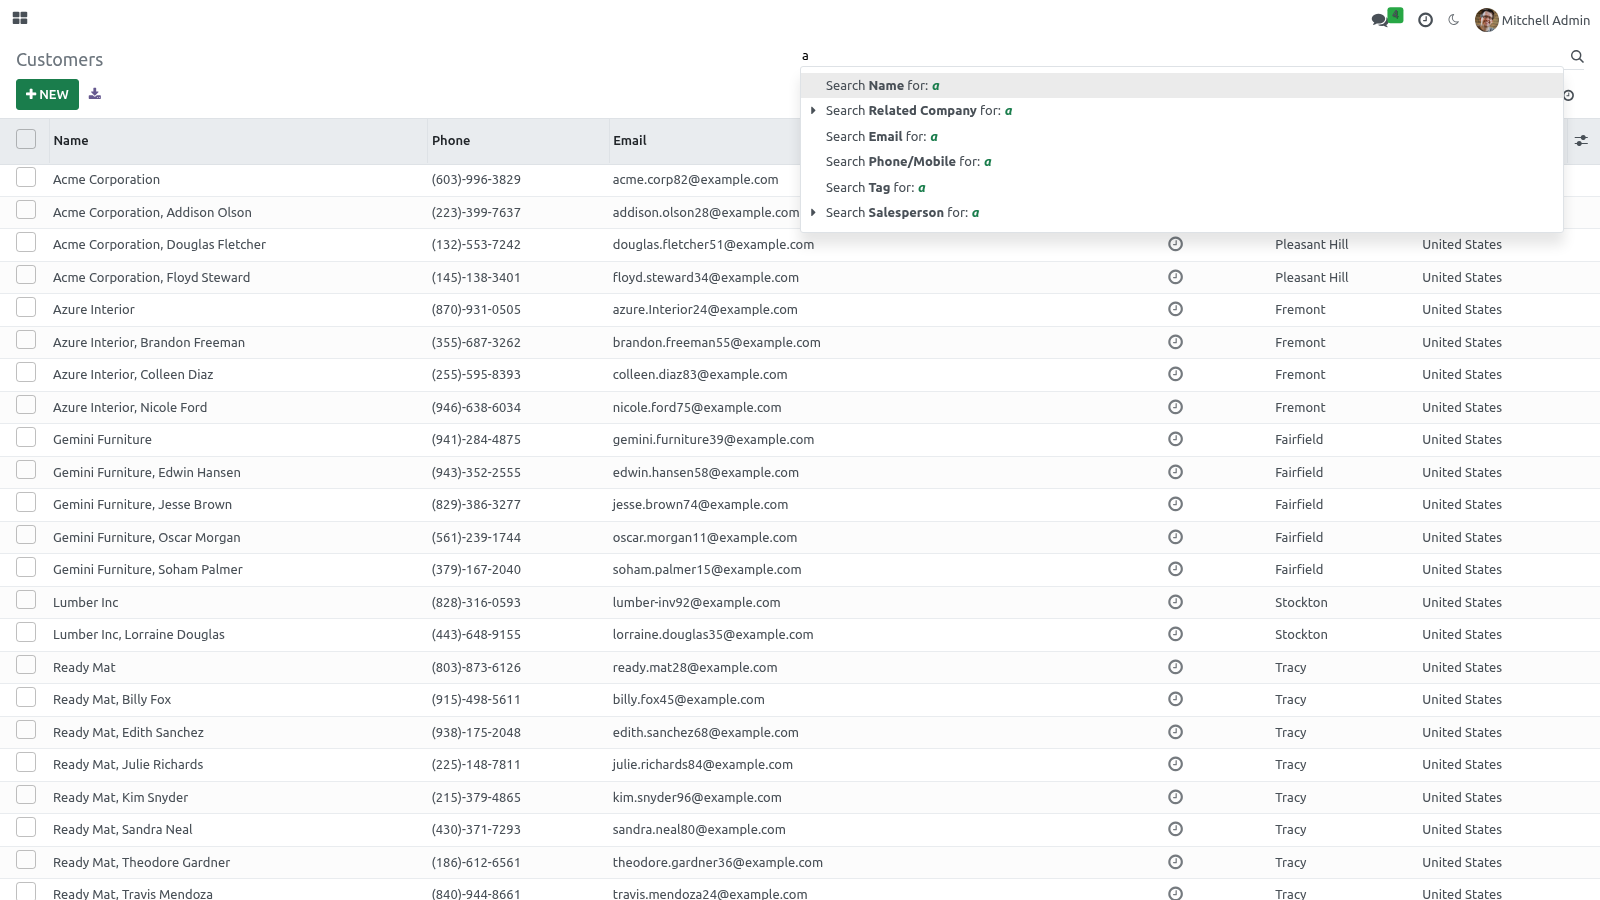This screenshot has width=1600, height=900.
Task: Click activity clock icon for Douglas Fletcher
Action: (1176, 244)
